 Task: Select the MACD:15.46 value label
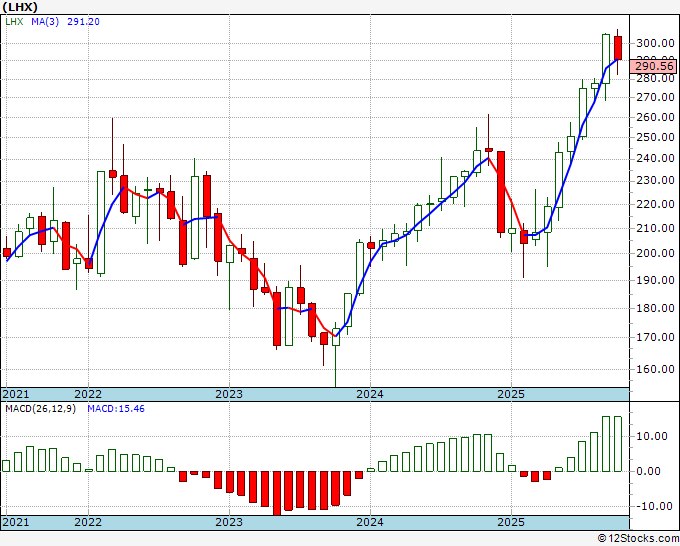pos(116,409)
